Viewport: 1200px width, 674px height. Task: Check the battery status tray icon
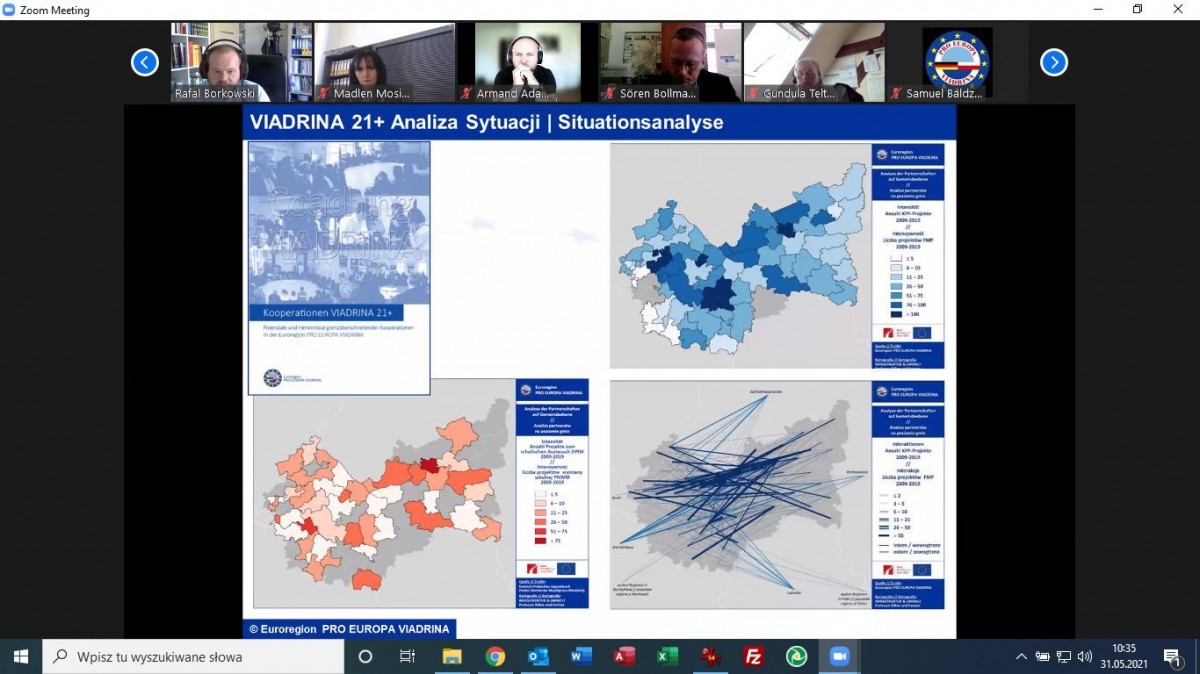pos(1042,657)
